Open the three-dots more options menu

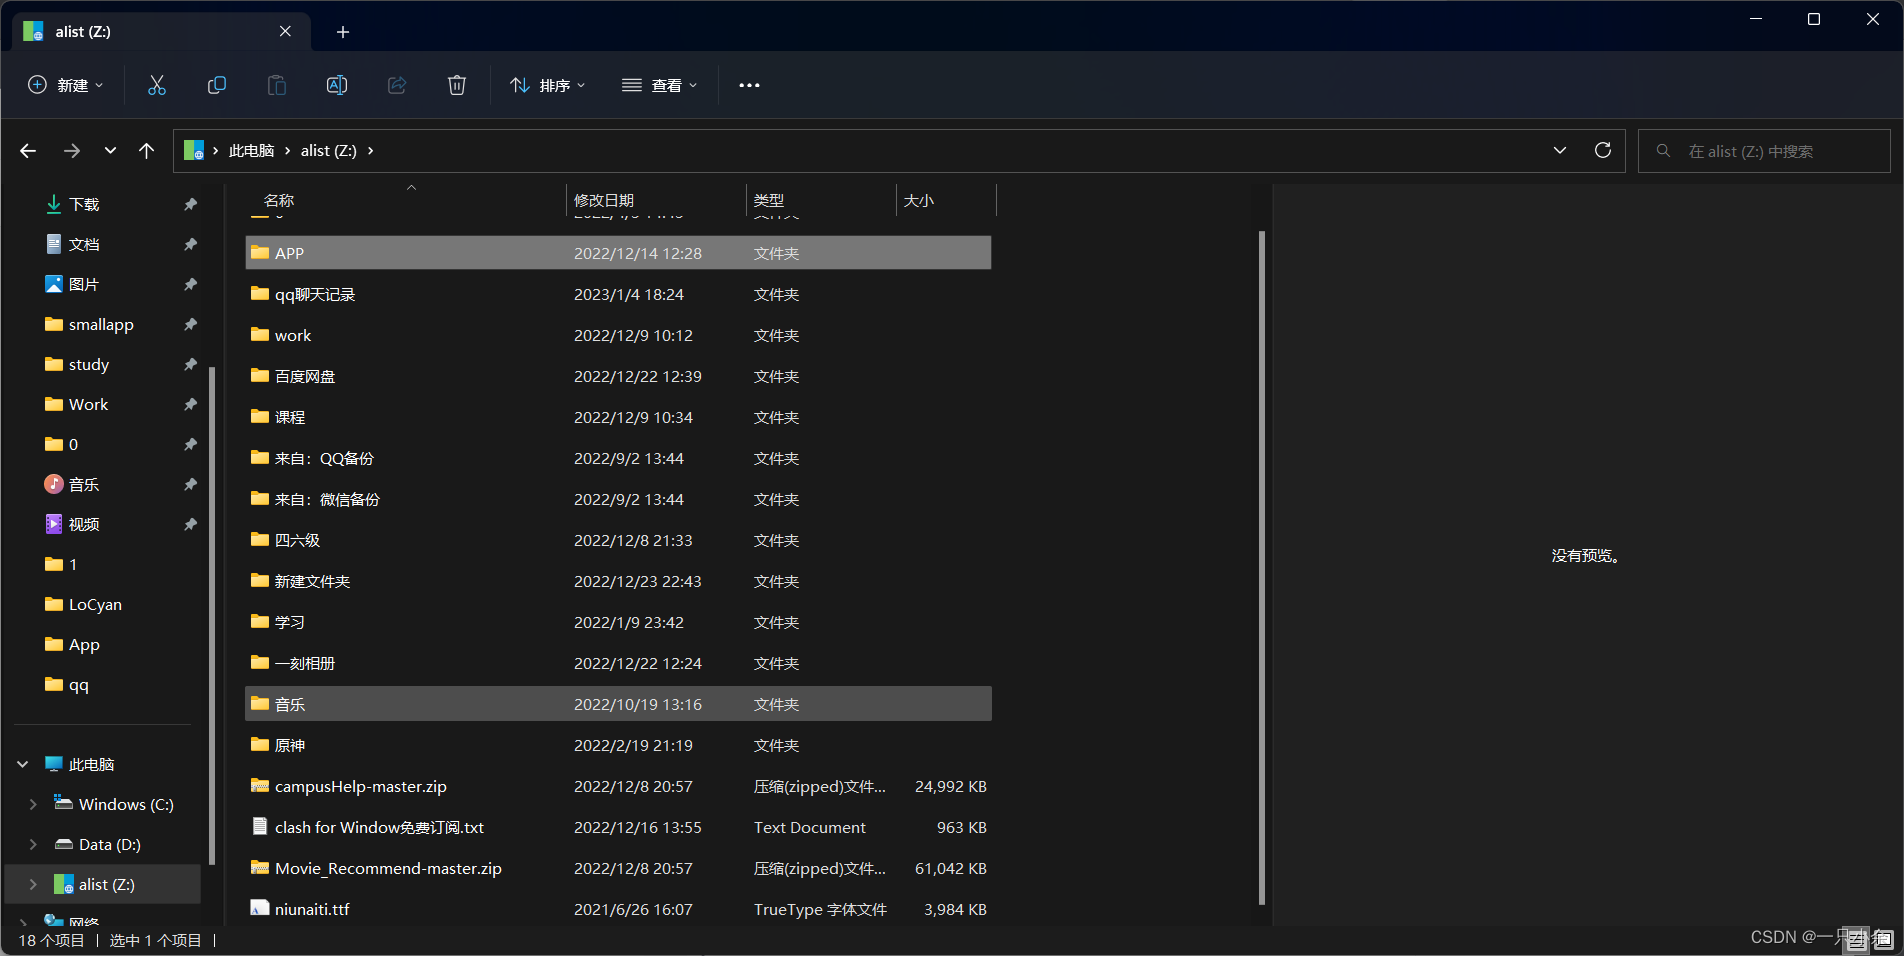click(x=749, y=85)
